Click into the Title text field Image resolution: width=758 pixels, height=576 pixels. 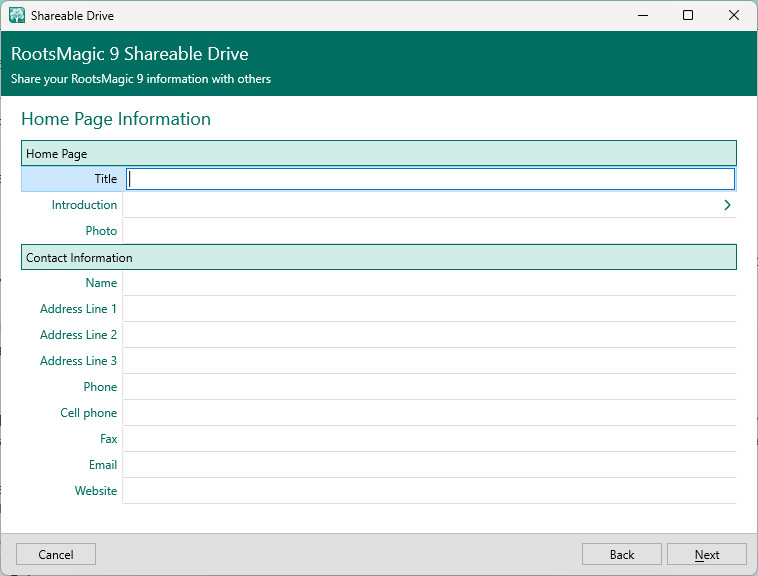click(x=430, y=179)
